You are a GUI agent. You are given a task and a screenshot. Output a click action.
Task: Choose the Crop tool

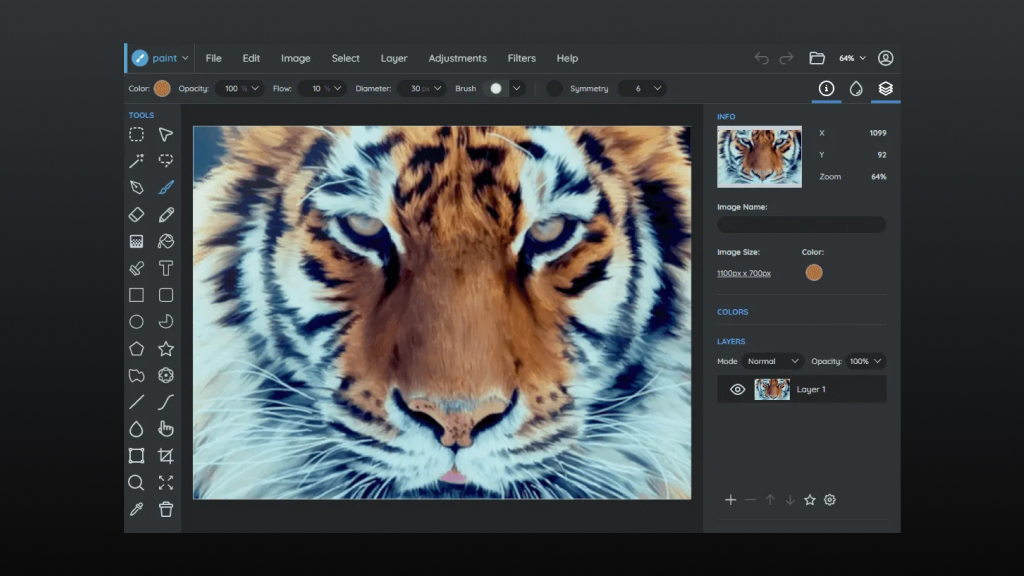pos(166,455)
